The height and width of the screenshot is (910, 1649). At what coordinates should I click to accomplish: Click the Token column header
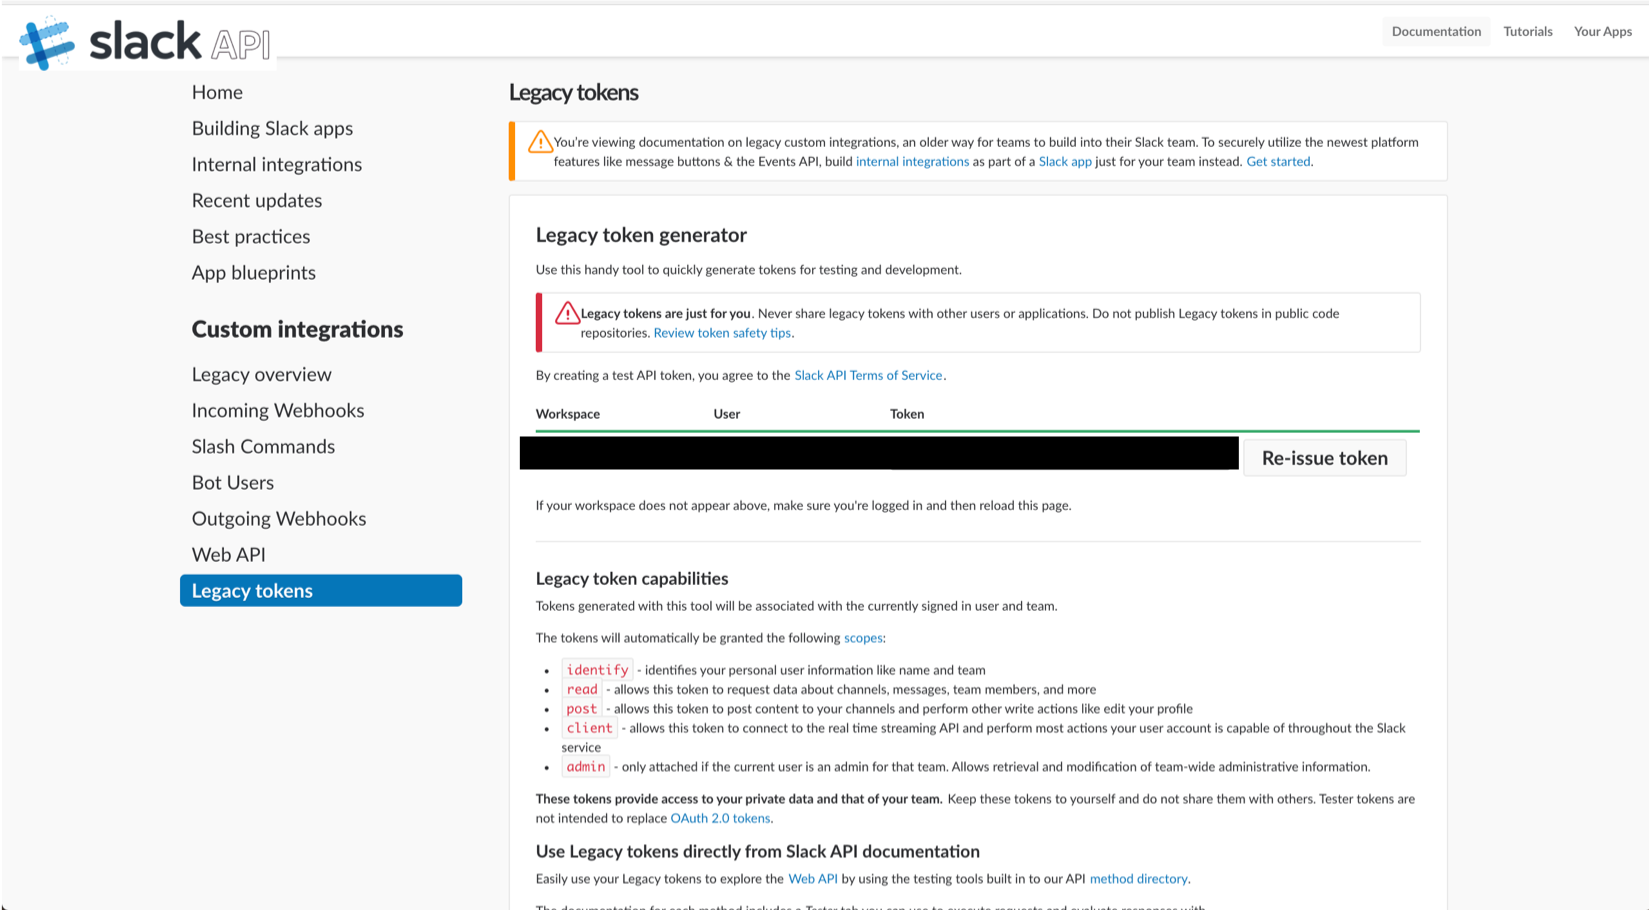(907, 414)
